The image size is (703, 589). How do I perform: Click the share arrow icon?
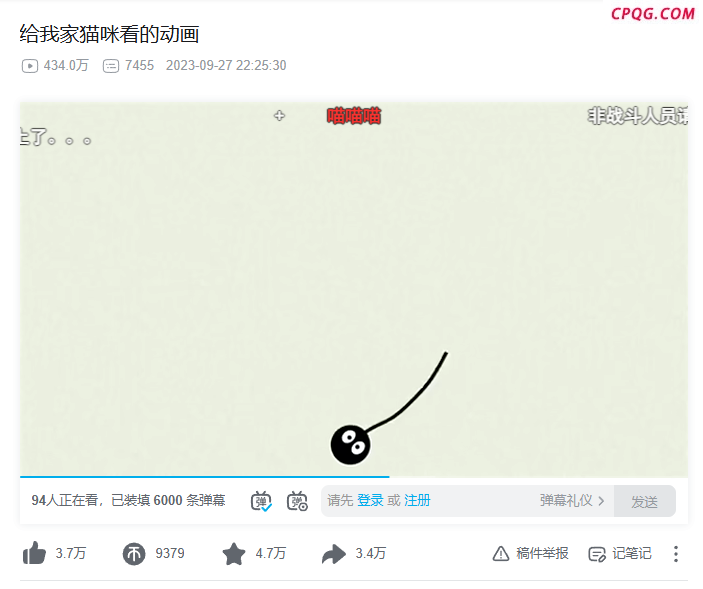point(334,554)
